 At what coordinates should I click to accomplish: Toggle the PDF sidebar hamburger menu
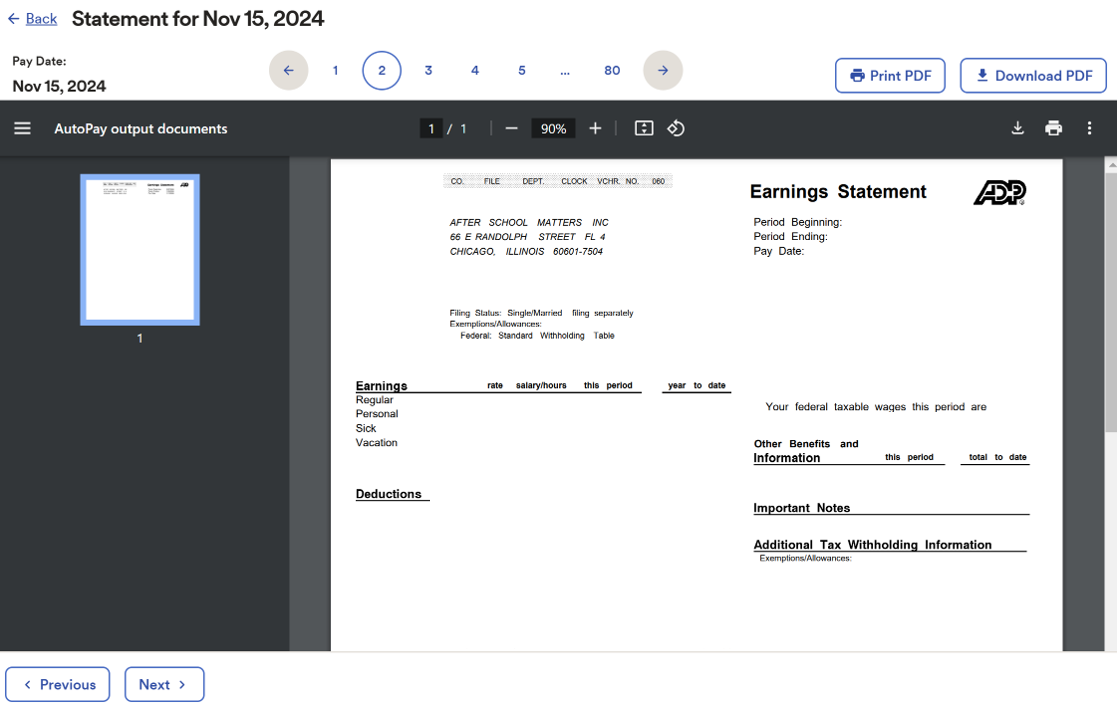click(x=22, y=128)
